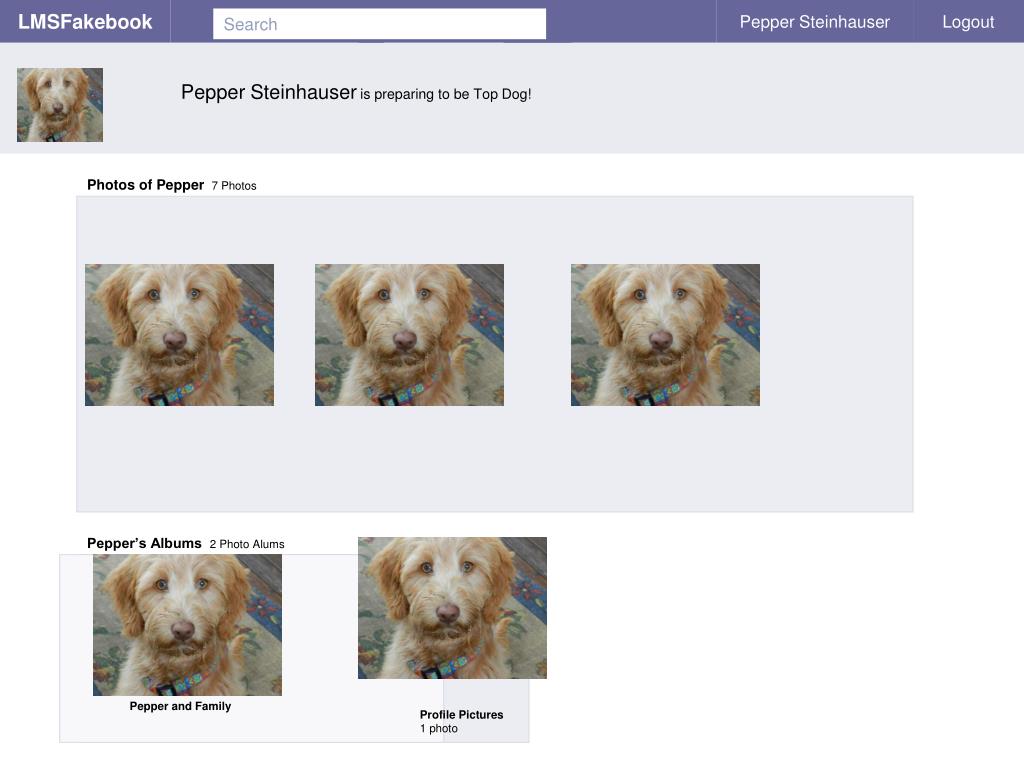Focus the Search input field
Image resolution: width=1024 pixels, height=768 pixels.
[379, 24]
